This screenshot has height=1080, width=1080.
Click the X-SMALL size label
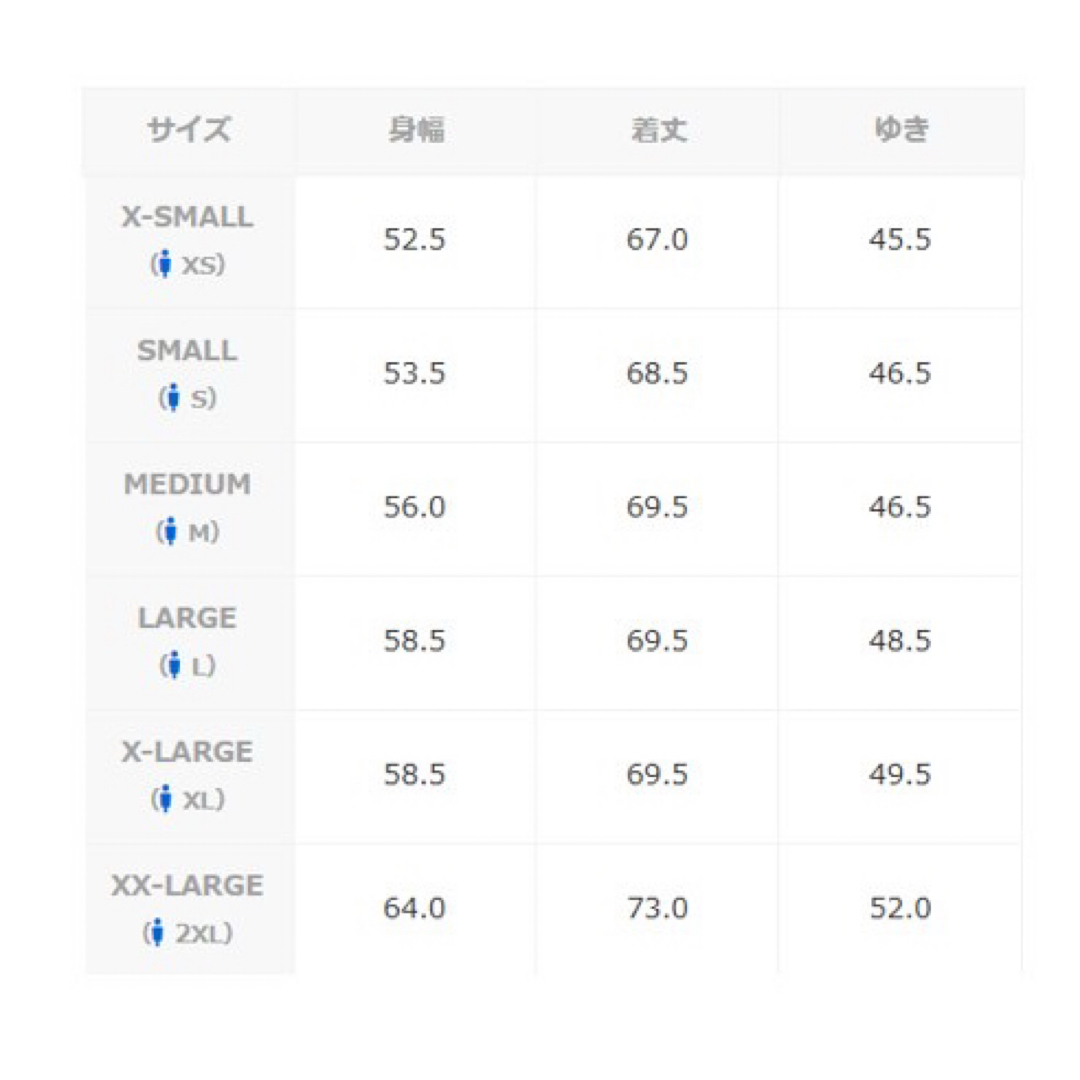(187, 217)
